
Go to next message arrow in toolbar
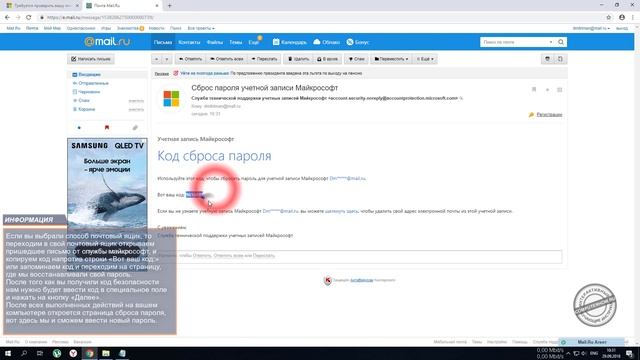(x=167, y=59)
